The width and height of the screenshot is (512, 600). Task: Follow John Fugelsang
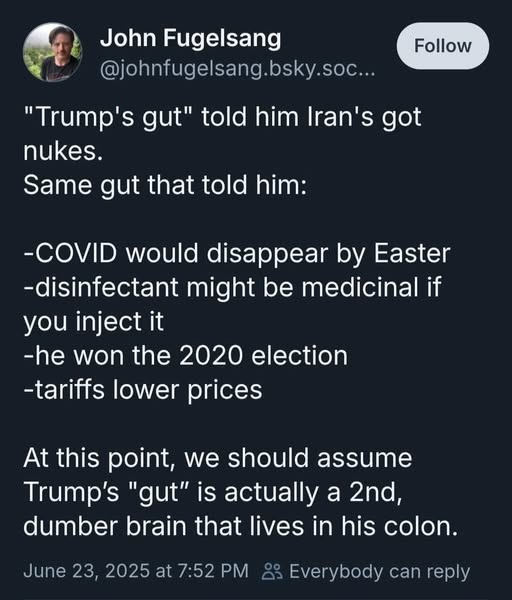point(443,46)
